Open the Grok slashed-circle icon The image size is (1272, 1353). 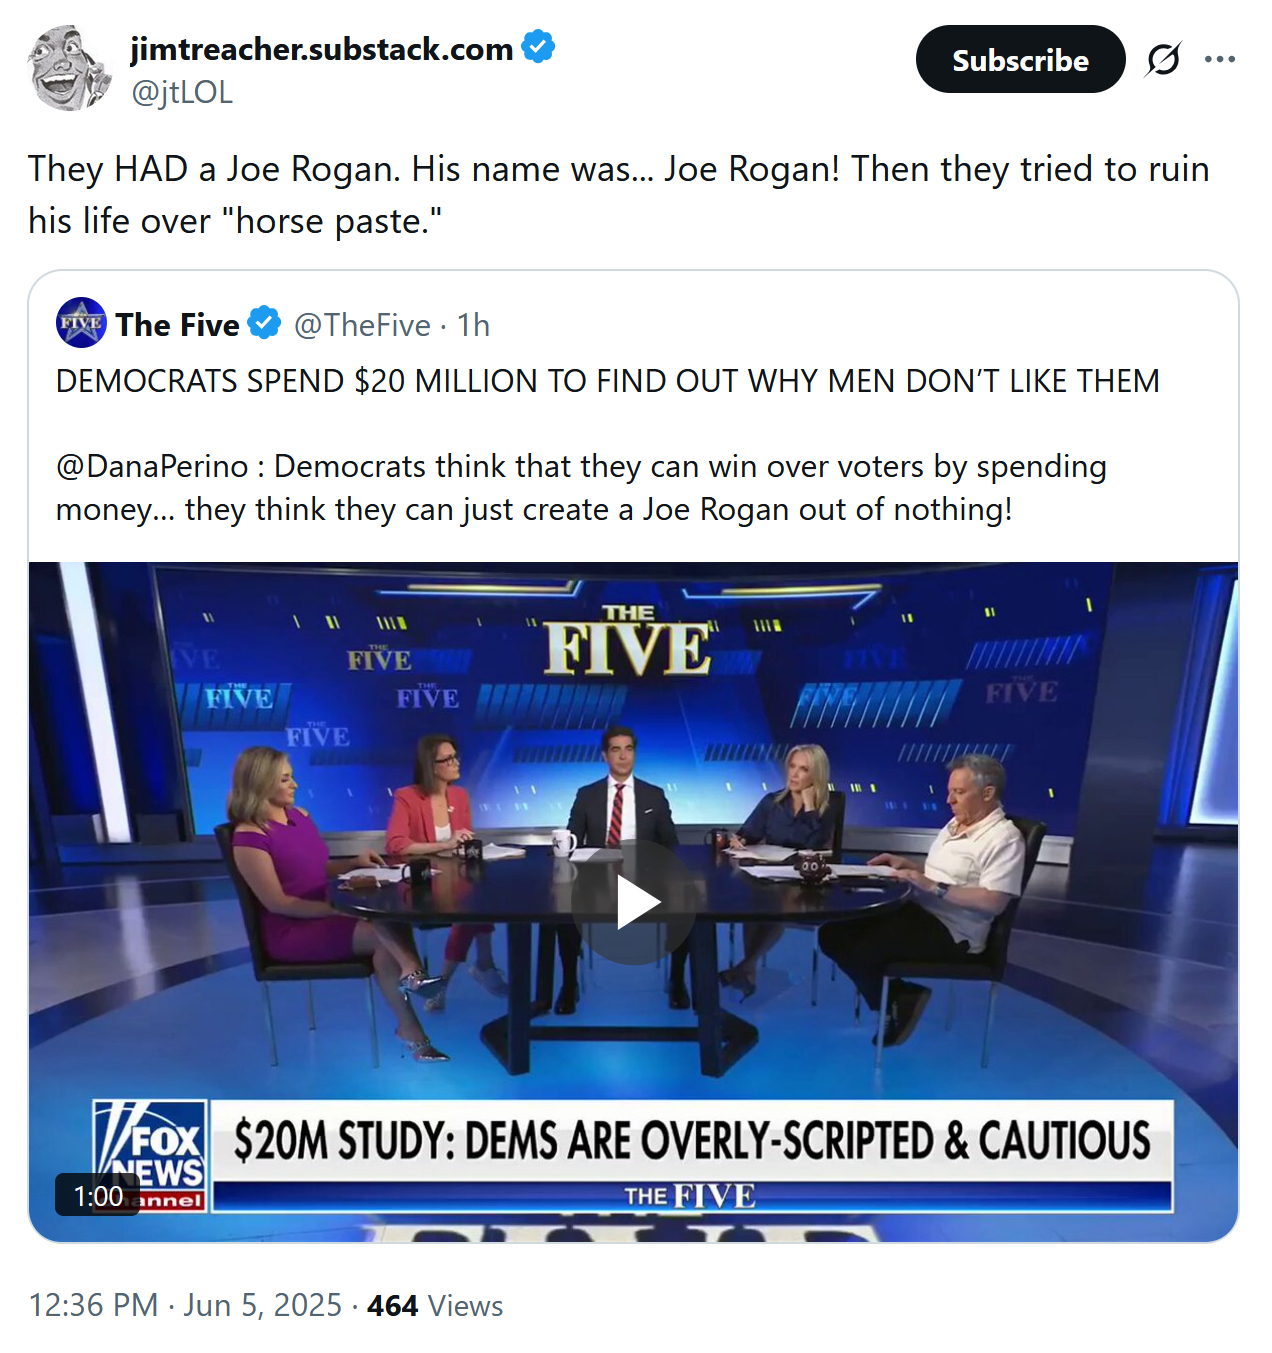[x=1164, y=60]
